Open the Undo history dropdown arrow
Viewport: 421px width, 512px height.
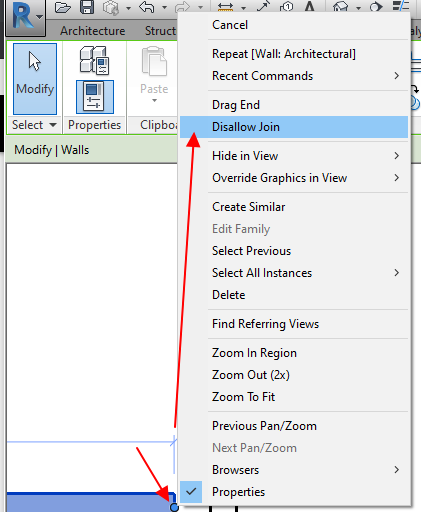tap(164, 7)
